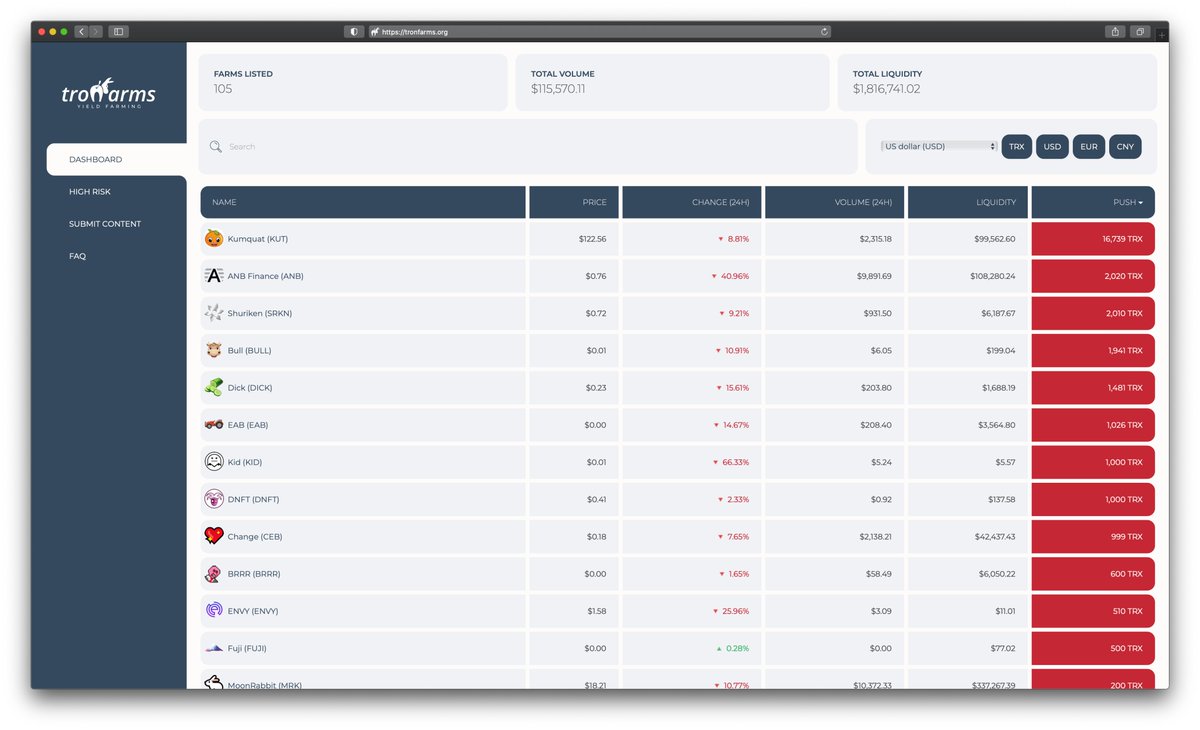Sort by VOLUME (24H) column header
This screenshot has height=730, width=1200.
[835, 202]
